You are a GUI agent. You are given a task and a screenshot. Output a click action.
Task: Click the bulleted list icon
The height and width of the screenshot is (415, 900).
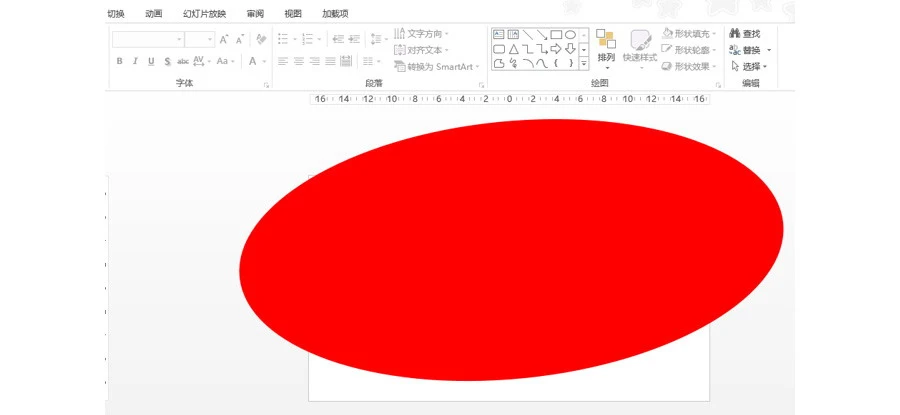tap(283, 39)
